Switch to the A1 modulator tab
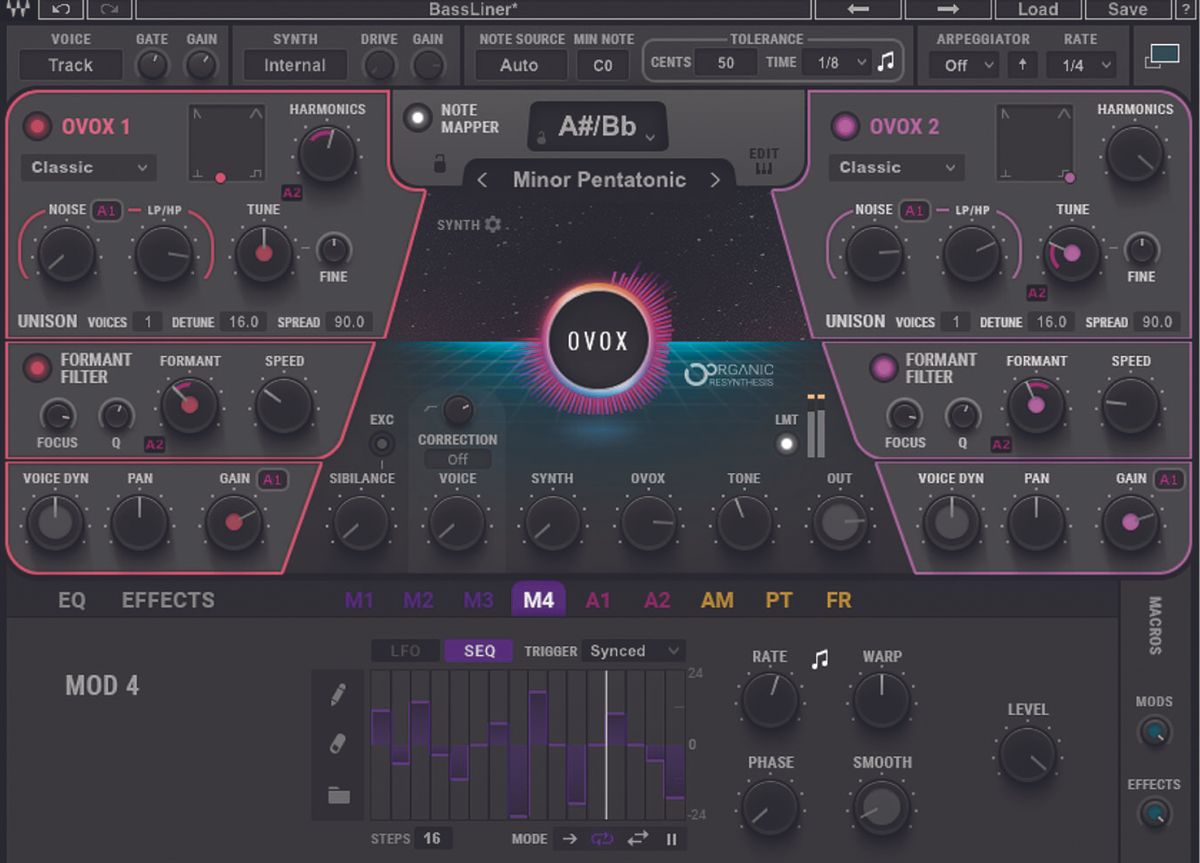Image resolution: width=1200 pixels, height=863 pixels. [x=598, y=600]
